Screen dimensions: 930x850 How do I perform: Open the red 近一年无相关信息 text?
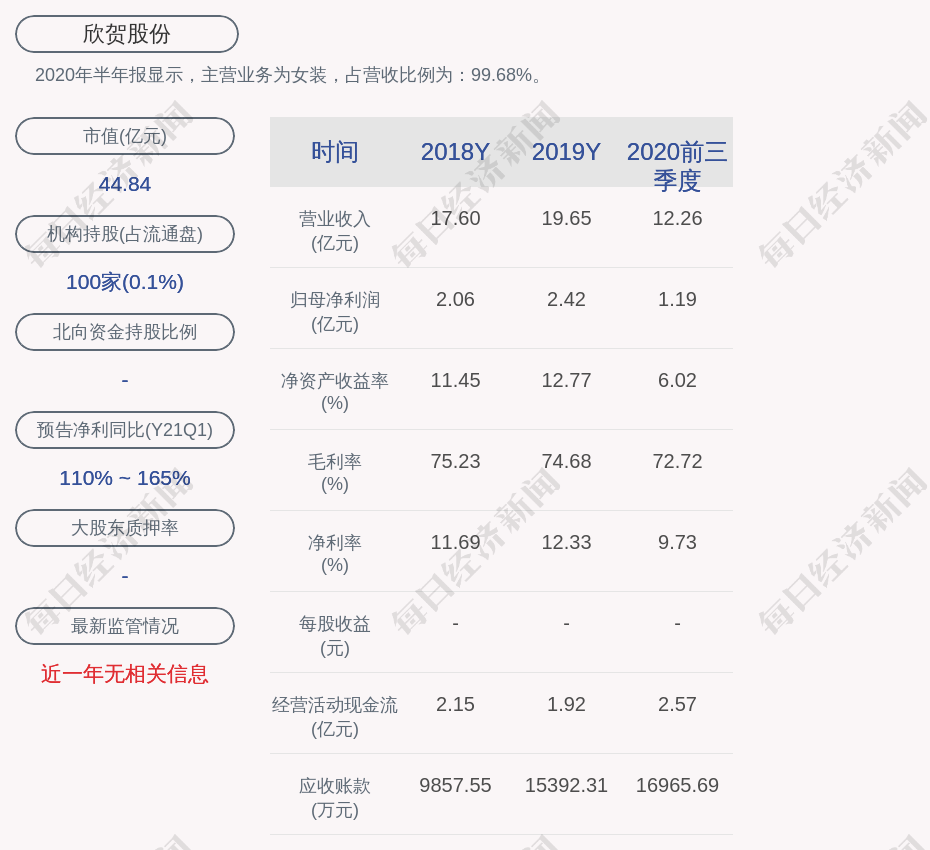125,674
